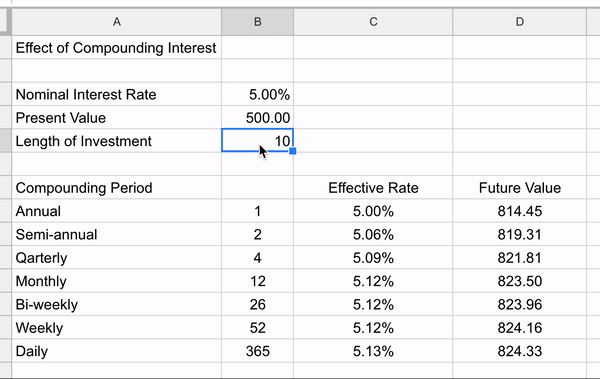Click the 'Effect of Compounding Interest' title cell
Image resolution: width=600 pixels, height=379 pixels.
[116, 47]
